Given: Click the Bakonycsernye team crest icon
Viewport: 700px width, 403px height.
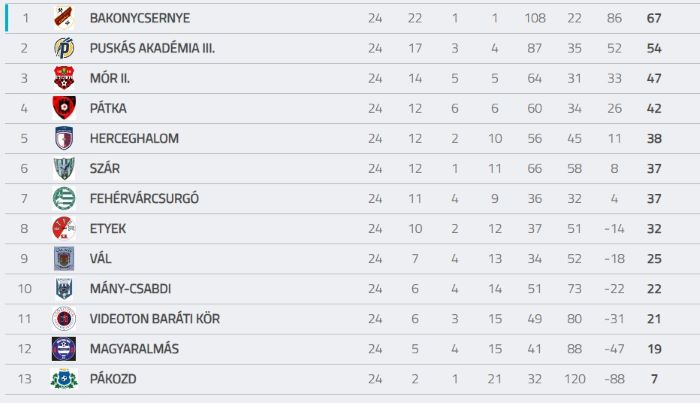Looking at the screenshot, I should (x=64, y=18).
